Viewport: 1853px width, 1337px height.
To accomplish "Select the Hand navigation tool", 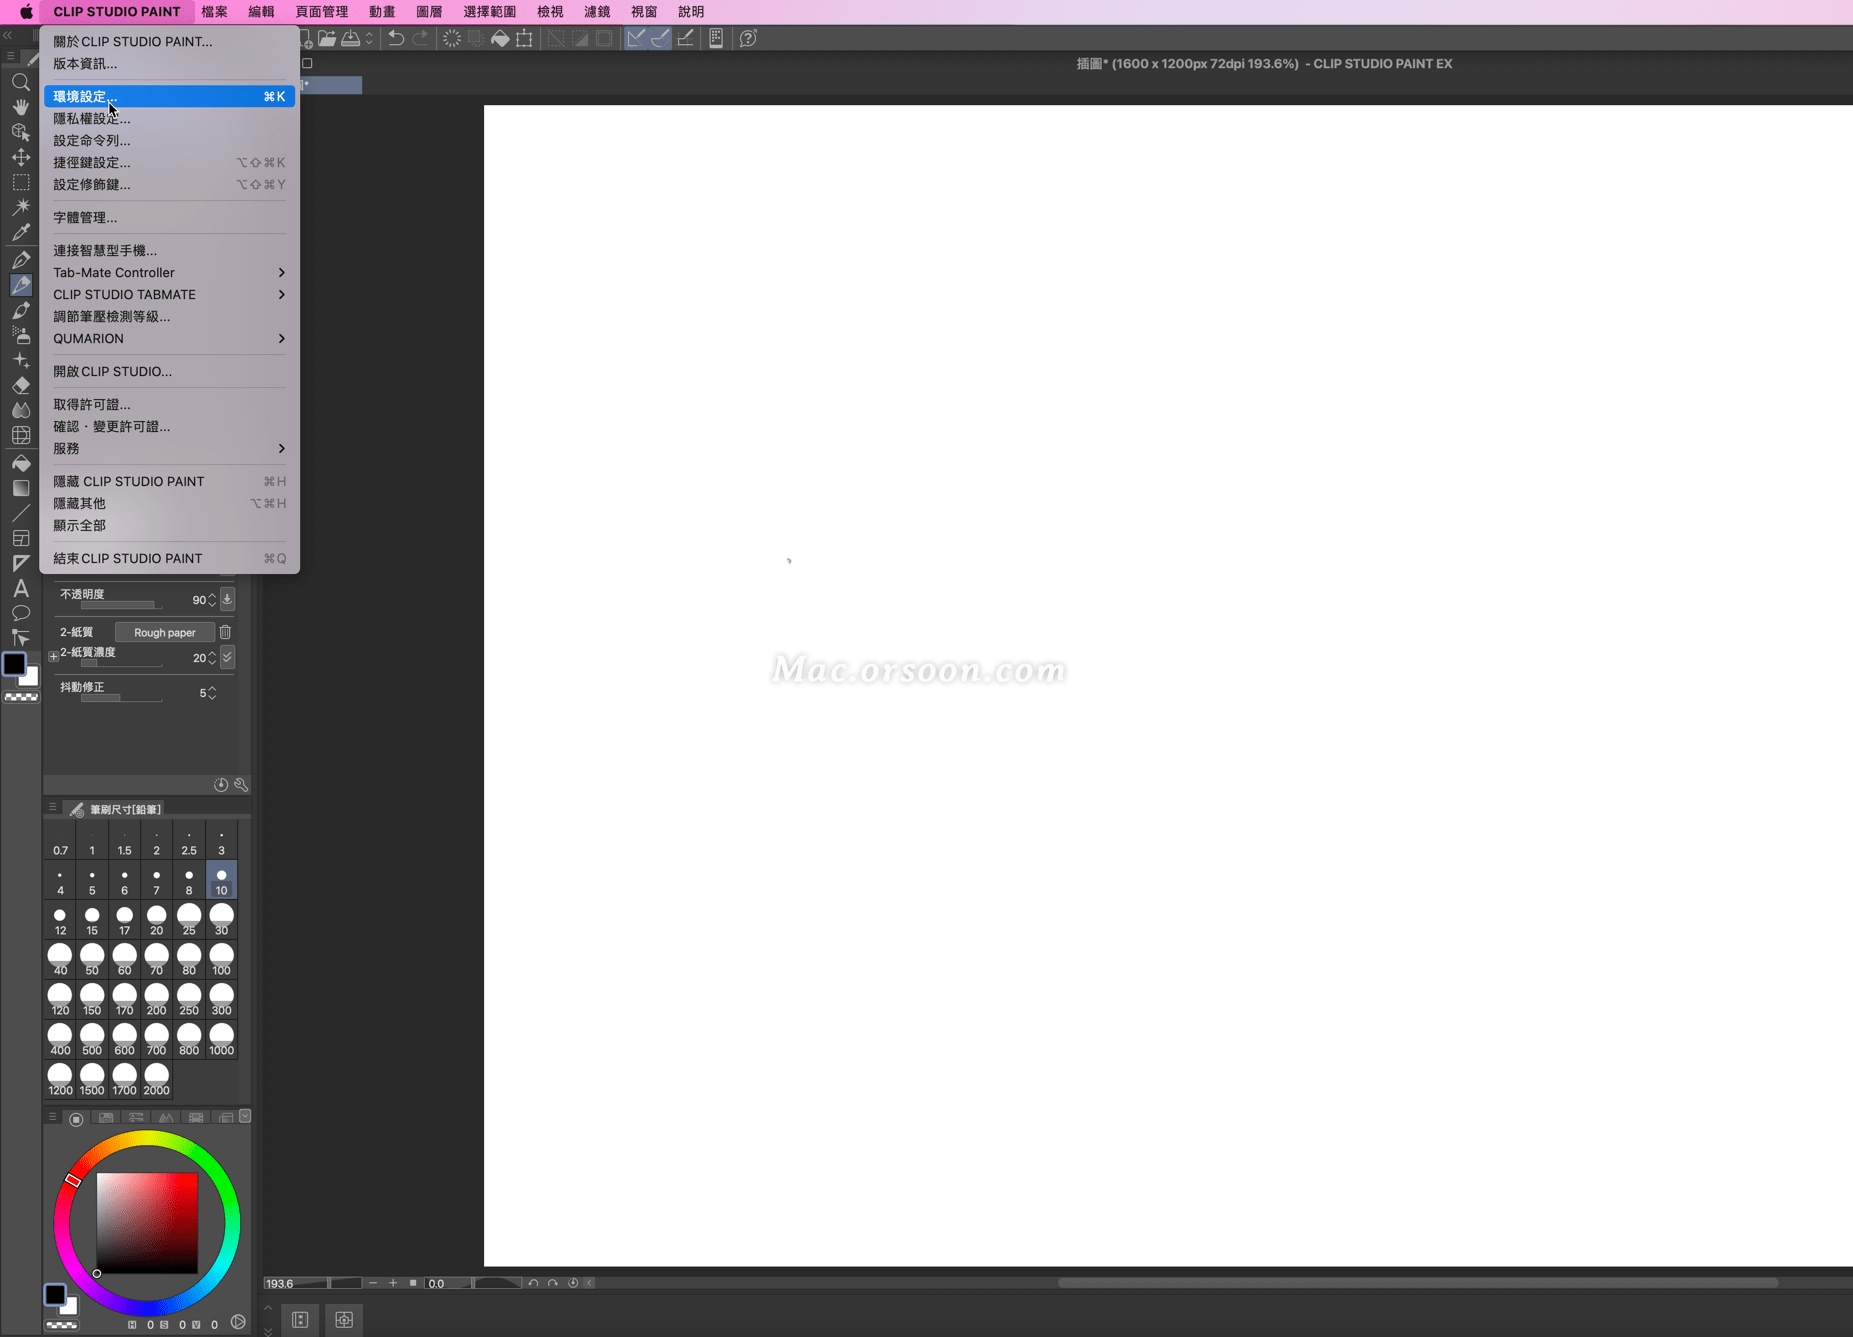I will click(x=20, y=108).
